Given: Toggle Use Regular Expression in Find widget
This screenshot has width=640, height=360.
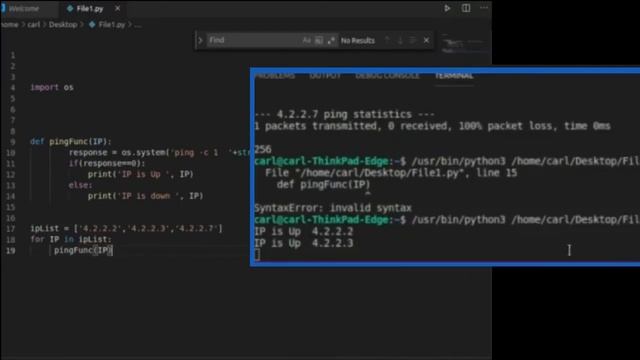Looking at the screenshot, I should [x=331, y=40].
